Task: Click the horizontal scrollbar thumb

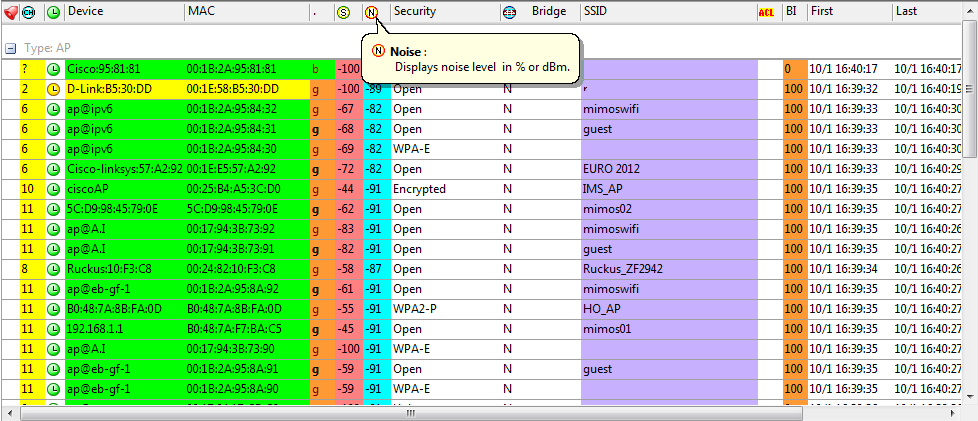Action: (x=410, y=413)
